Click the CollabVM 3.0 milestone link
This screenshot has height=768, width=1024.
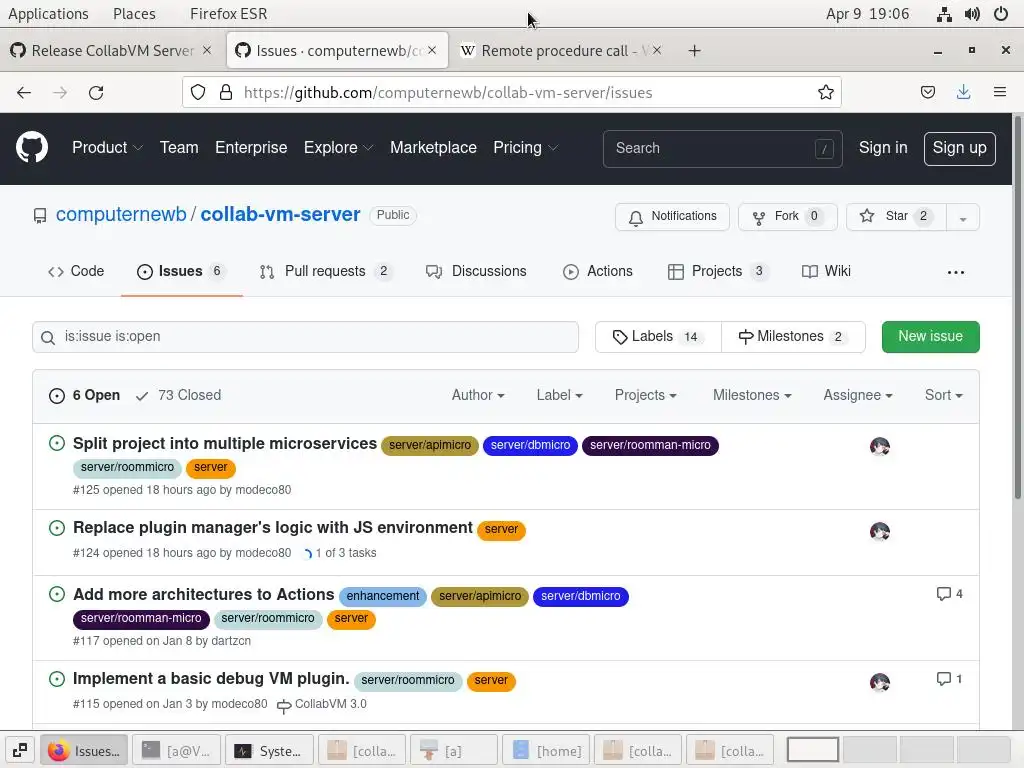tap(322, 705)
